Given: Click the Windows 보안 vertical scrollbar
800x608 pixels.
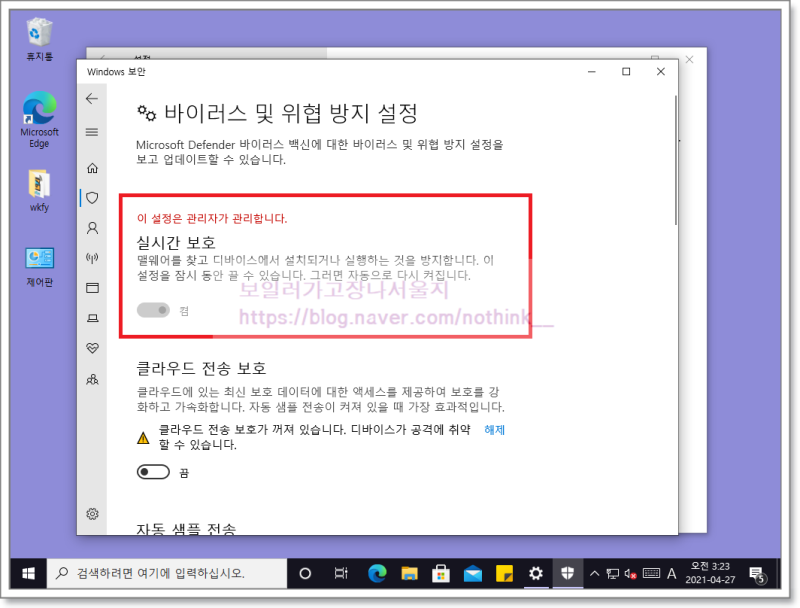Looking at the screenshot, I should (x=676, y=160).
